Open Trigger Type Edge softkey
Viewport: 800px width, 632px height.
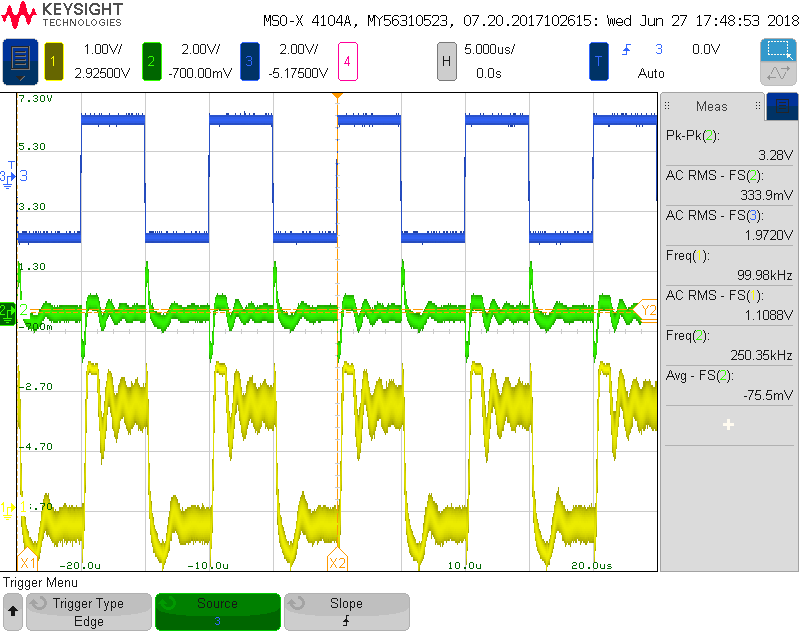pos(89,612)
